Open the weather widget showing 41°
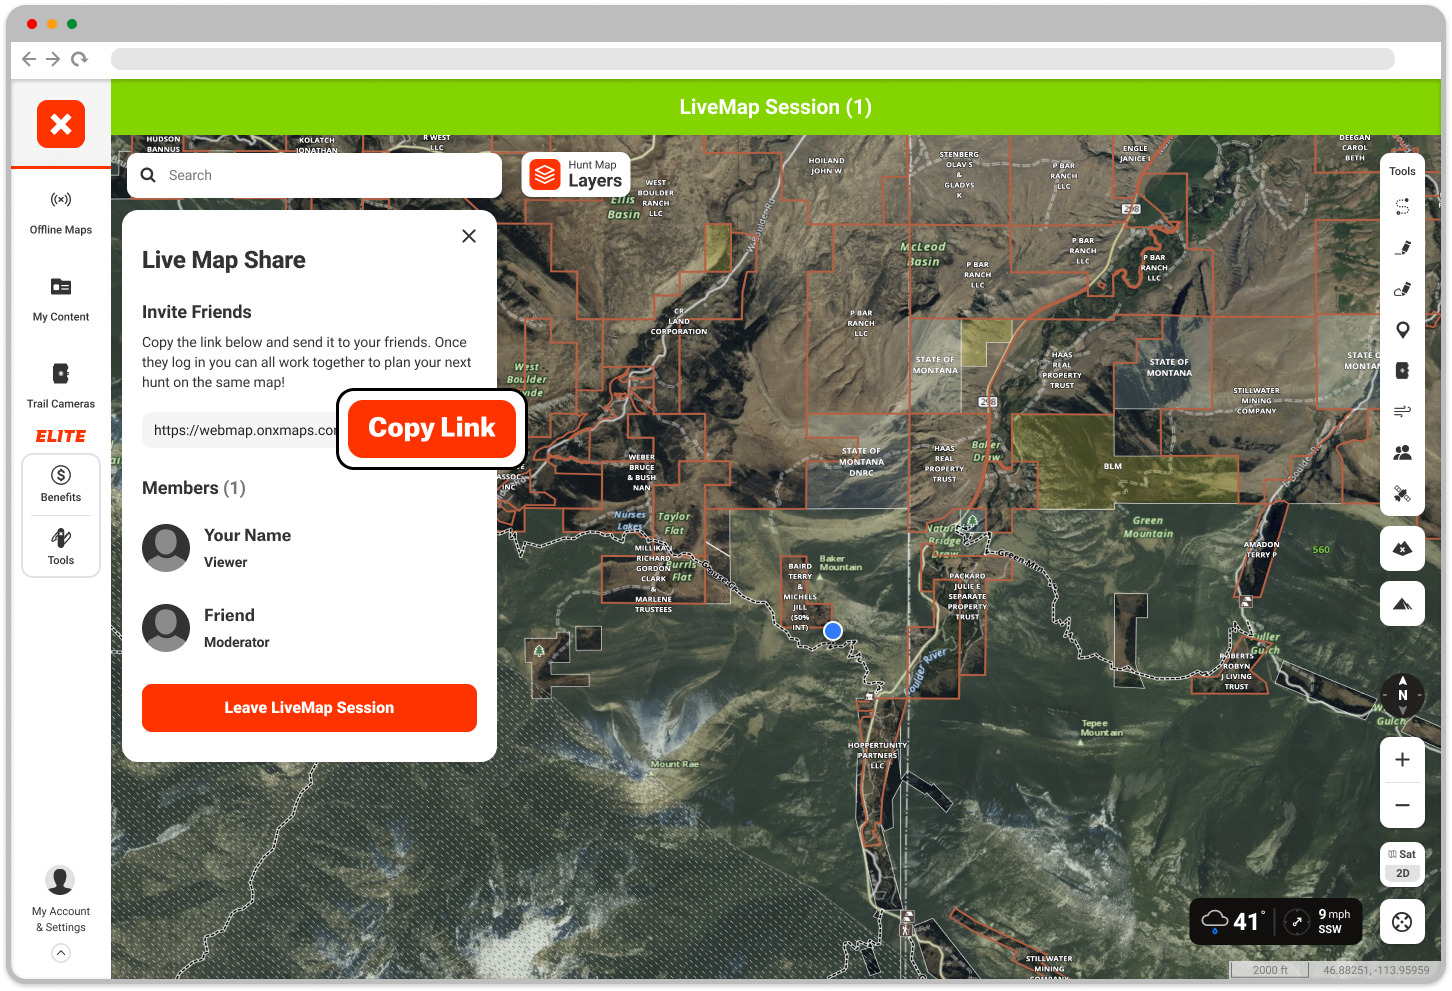Viewport: 1452px width, 991px height. pyautogui.click(x=1234, y=921)
